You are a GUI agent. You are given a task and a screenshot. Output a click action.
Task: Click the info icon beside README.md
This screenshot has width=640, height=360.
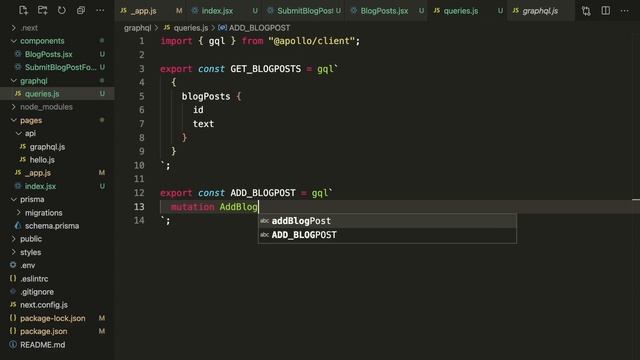tap(13, 344)
